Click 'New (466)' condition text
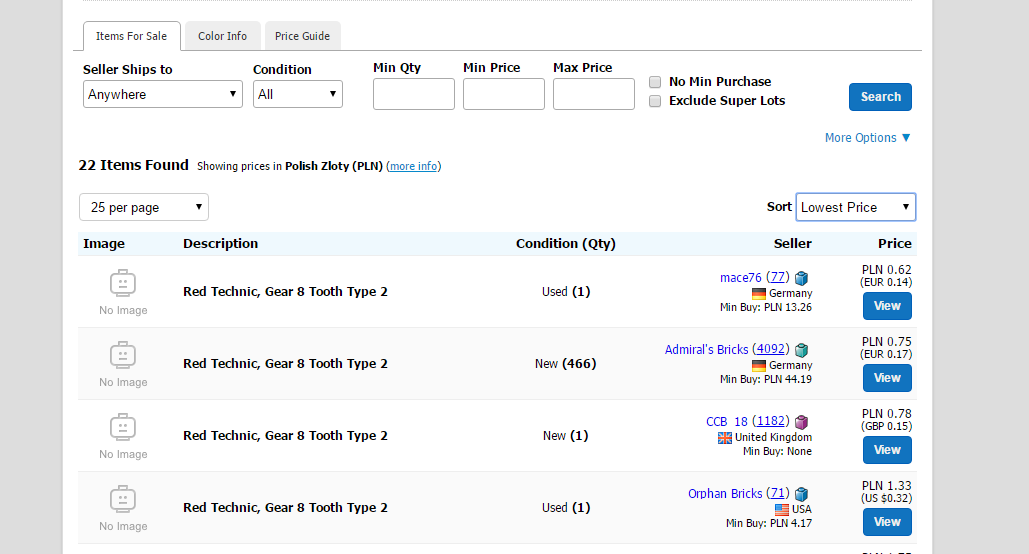 click(566, 364)
